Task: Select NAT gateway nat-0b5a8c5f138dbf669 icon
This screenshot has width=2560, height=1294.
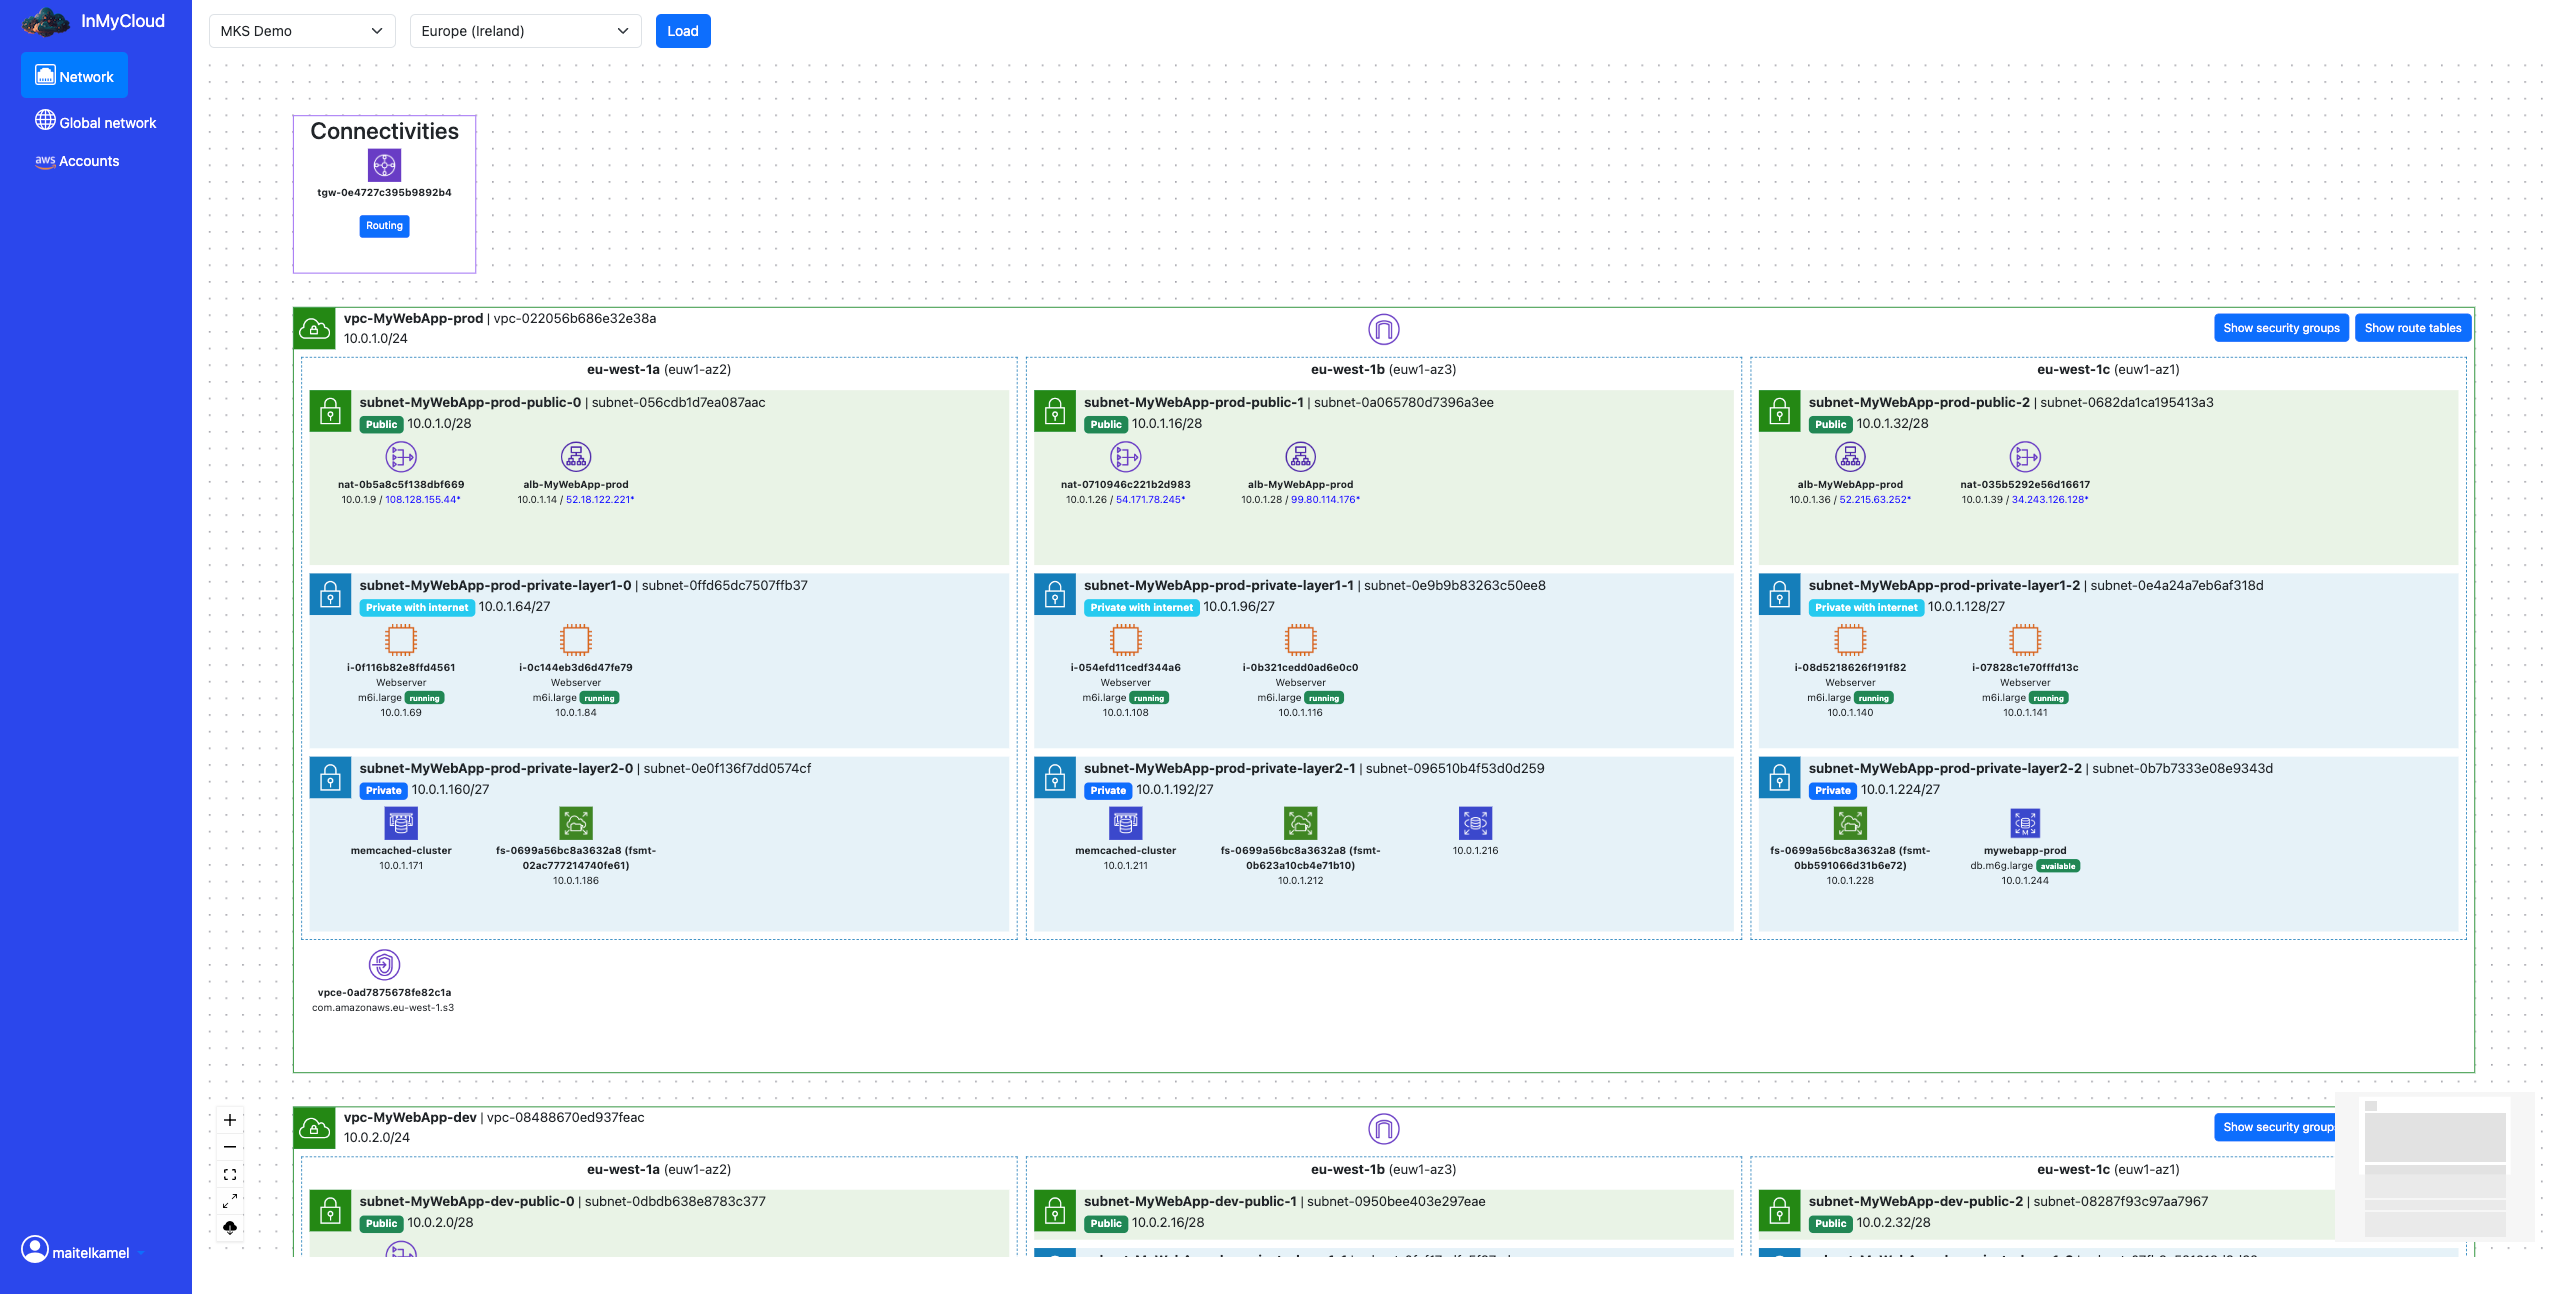Action: tap(401, 457)
